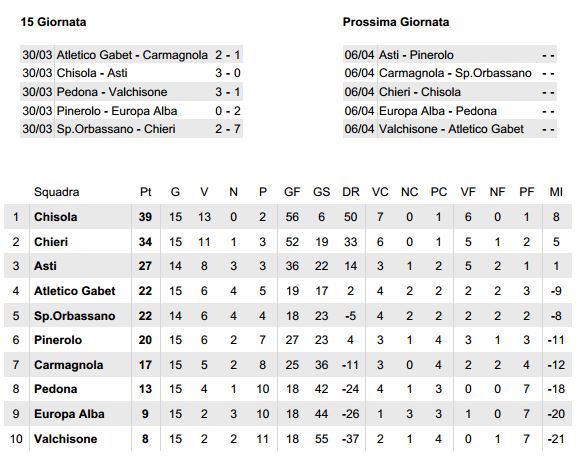584x459 pixels.
Task: Open the upcoming Chieri - Chisola fixture
Action: [450, 92]
